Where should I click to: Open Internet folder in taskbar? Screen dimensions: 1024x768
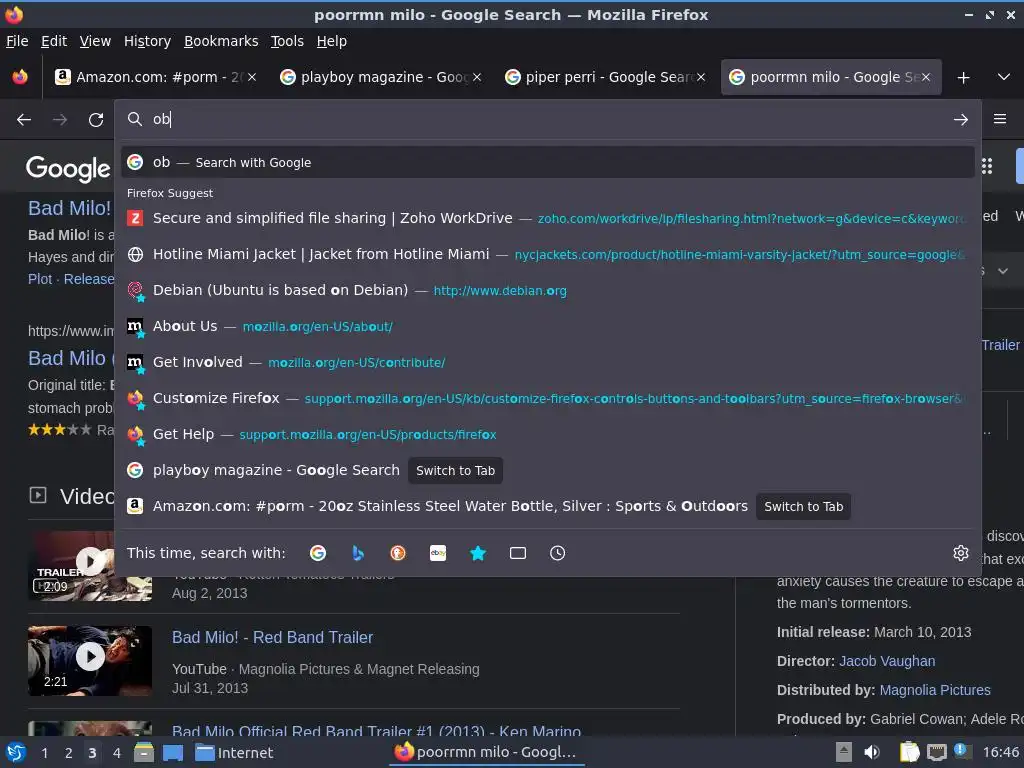point(234,753)
